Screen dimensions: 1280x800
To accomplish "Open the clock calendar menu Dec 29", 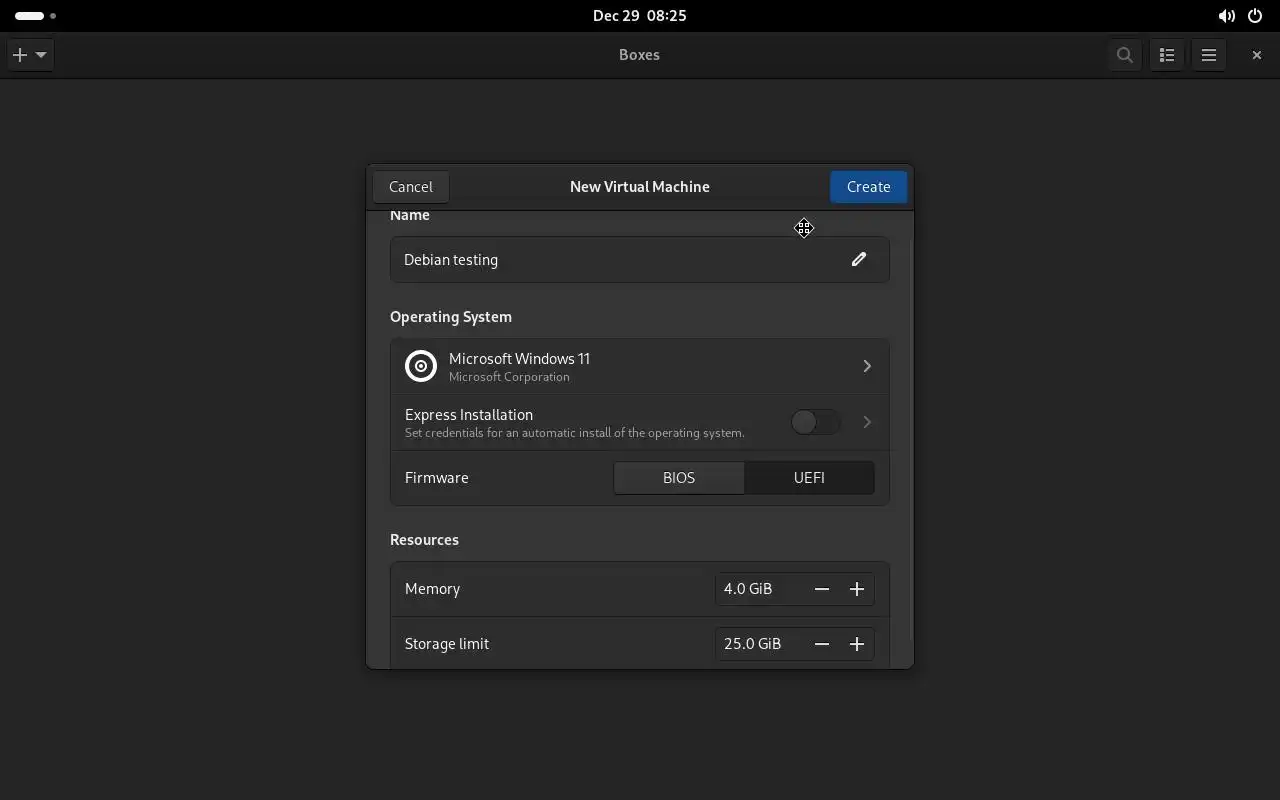I will point(639,16).
